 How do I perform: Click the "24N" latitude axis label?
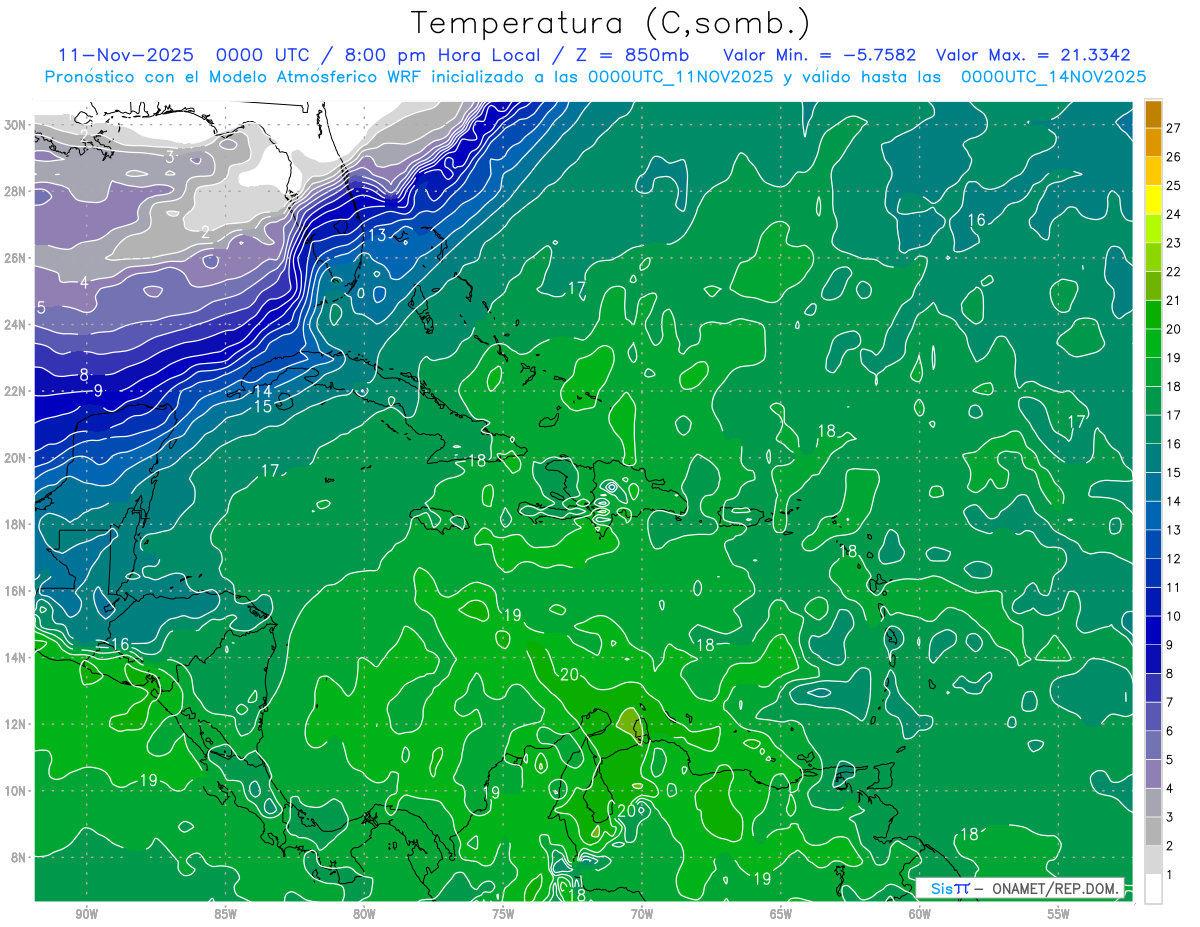pyautogui.click(x=15, y=324)
